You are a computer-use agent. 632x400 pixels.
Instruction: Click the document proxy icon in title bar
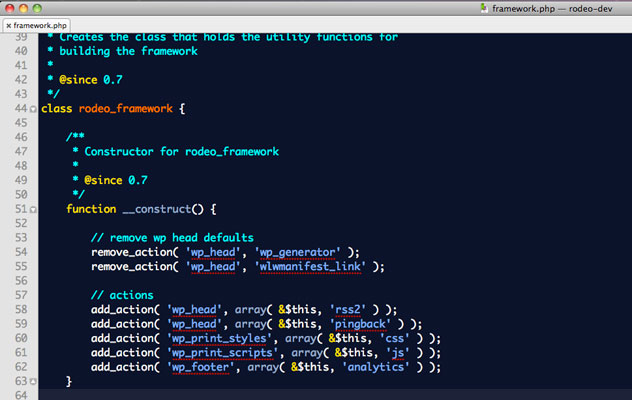(482, 8)
